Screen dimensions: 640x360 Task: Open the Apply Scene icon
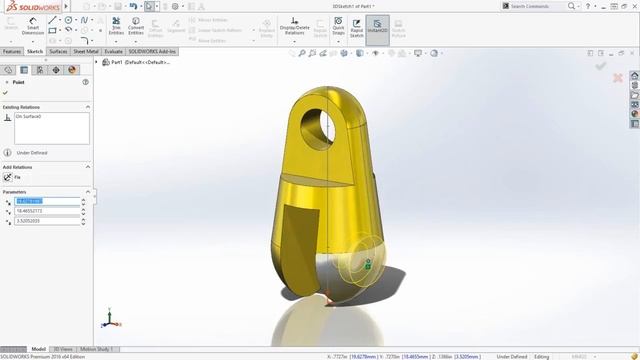coord(402,53)
